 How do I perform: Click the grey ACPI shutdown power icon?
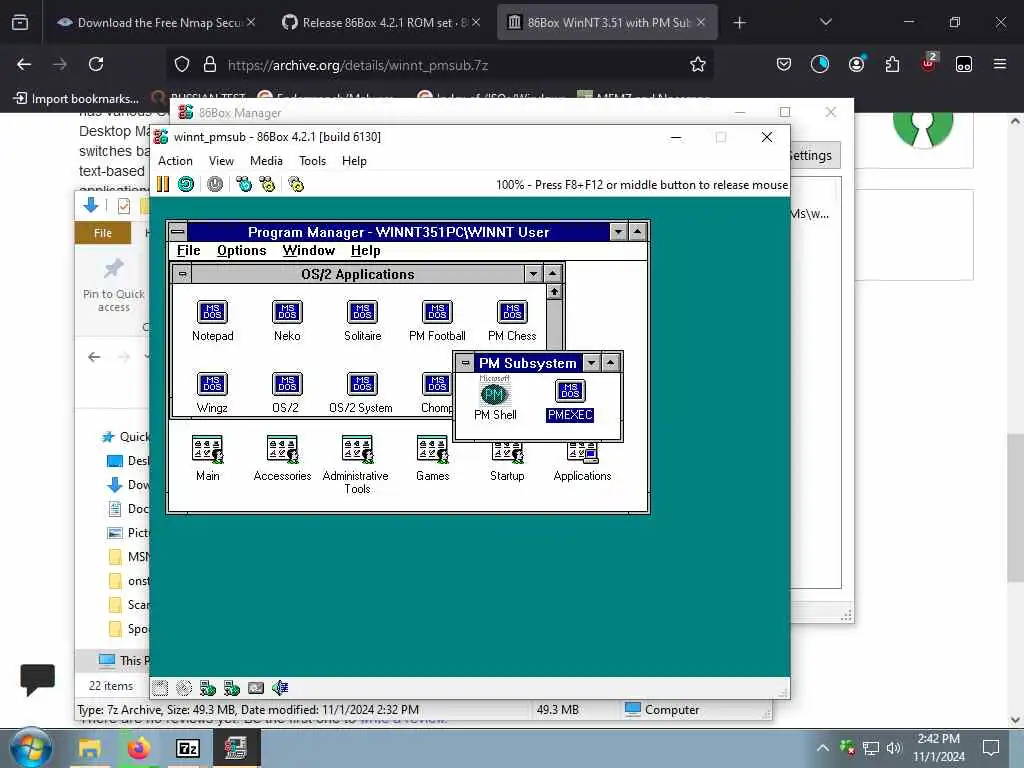pyautogui.click(x=215, y=184)
